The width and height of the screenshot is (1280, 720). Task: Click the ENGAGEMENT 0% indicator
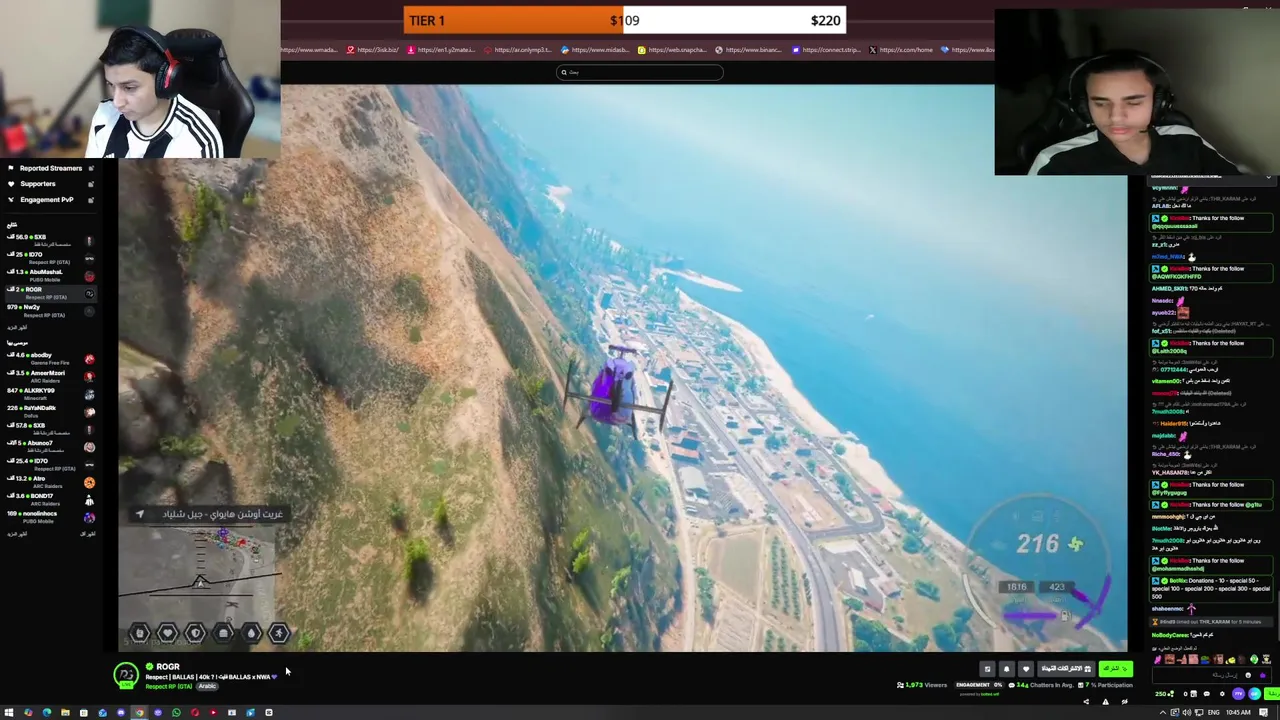tap(980, 685)
